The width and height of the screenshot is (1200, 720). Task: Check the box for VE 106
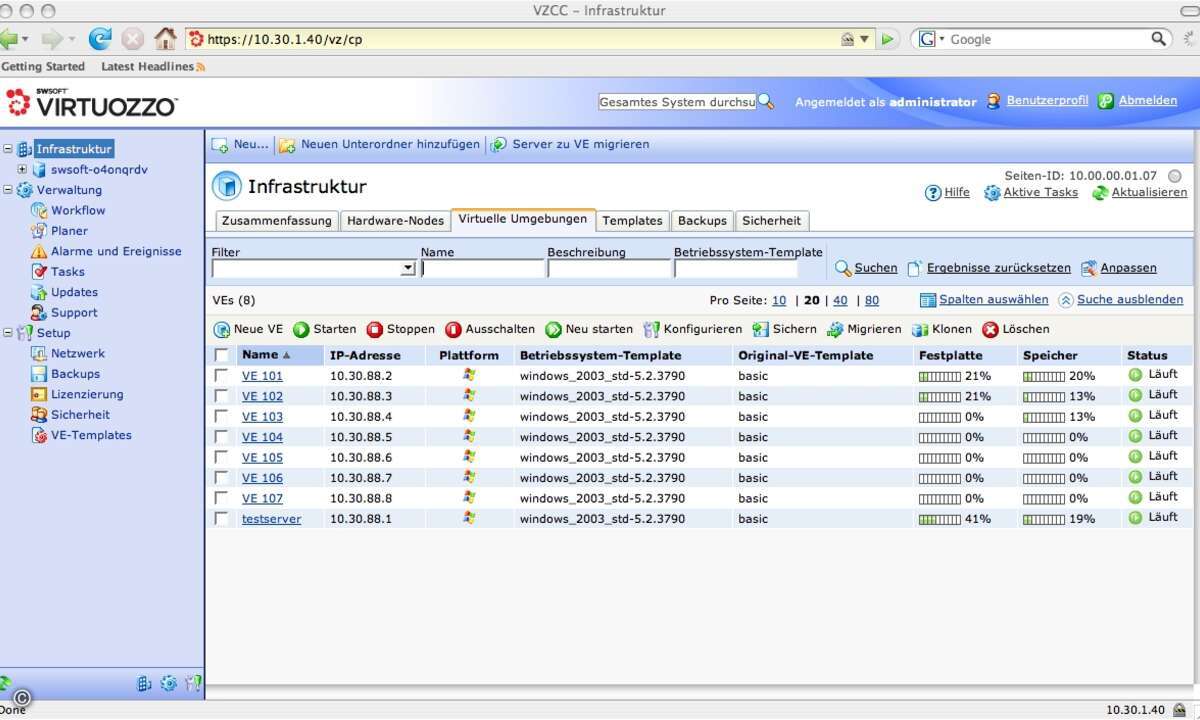click(222, 478)
